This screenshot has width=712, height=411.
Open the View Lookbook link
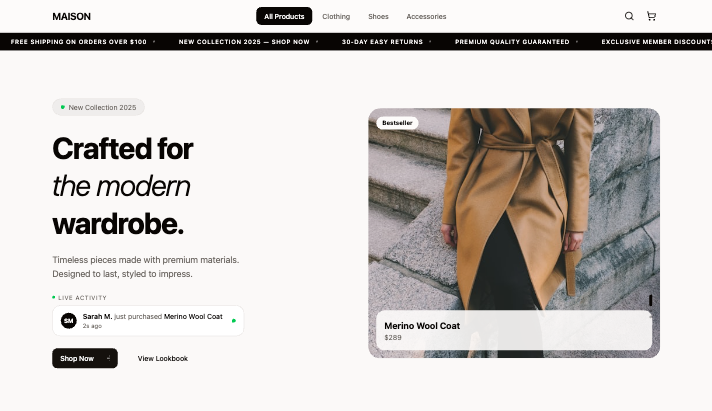point(163,358)
